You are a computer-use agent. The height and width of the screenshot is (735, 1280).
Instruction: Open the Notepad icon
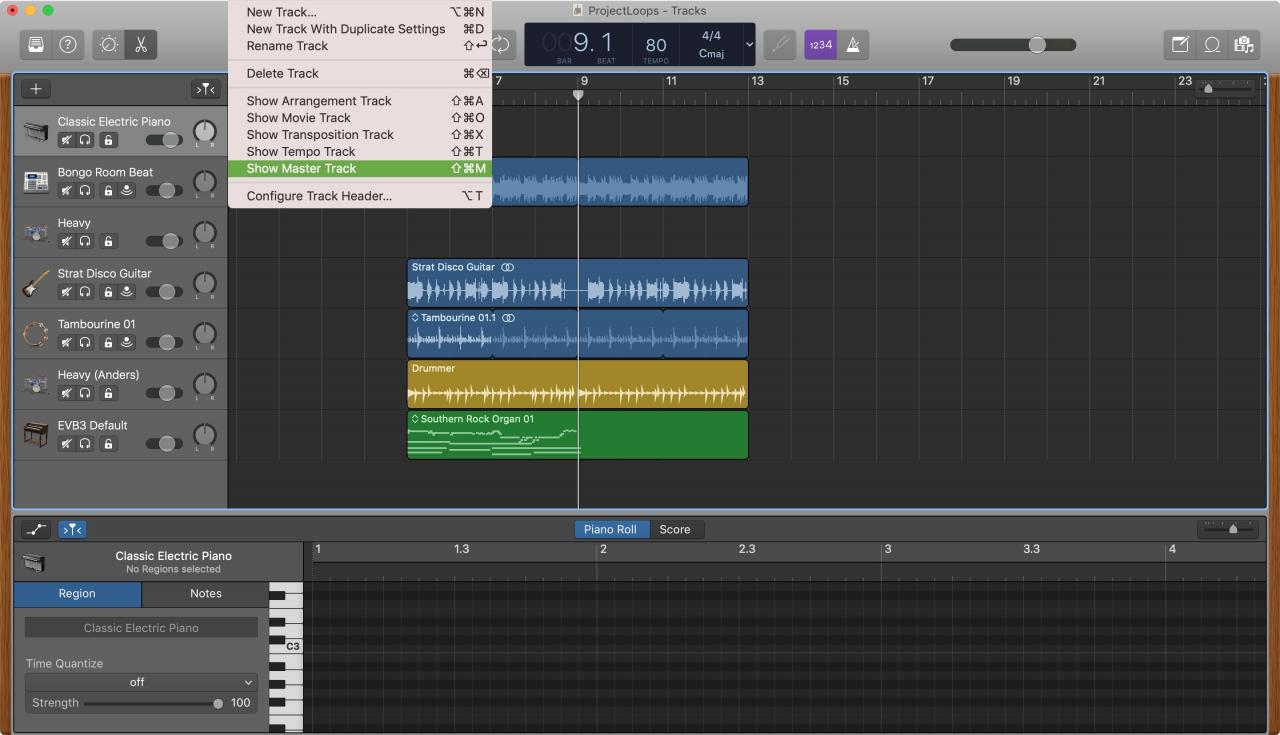[1180, 45]
